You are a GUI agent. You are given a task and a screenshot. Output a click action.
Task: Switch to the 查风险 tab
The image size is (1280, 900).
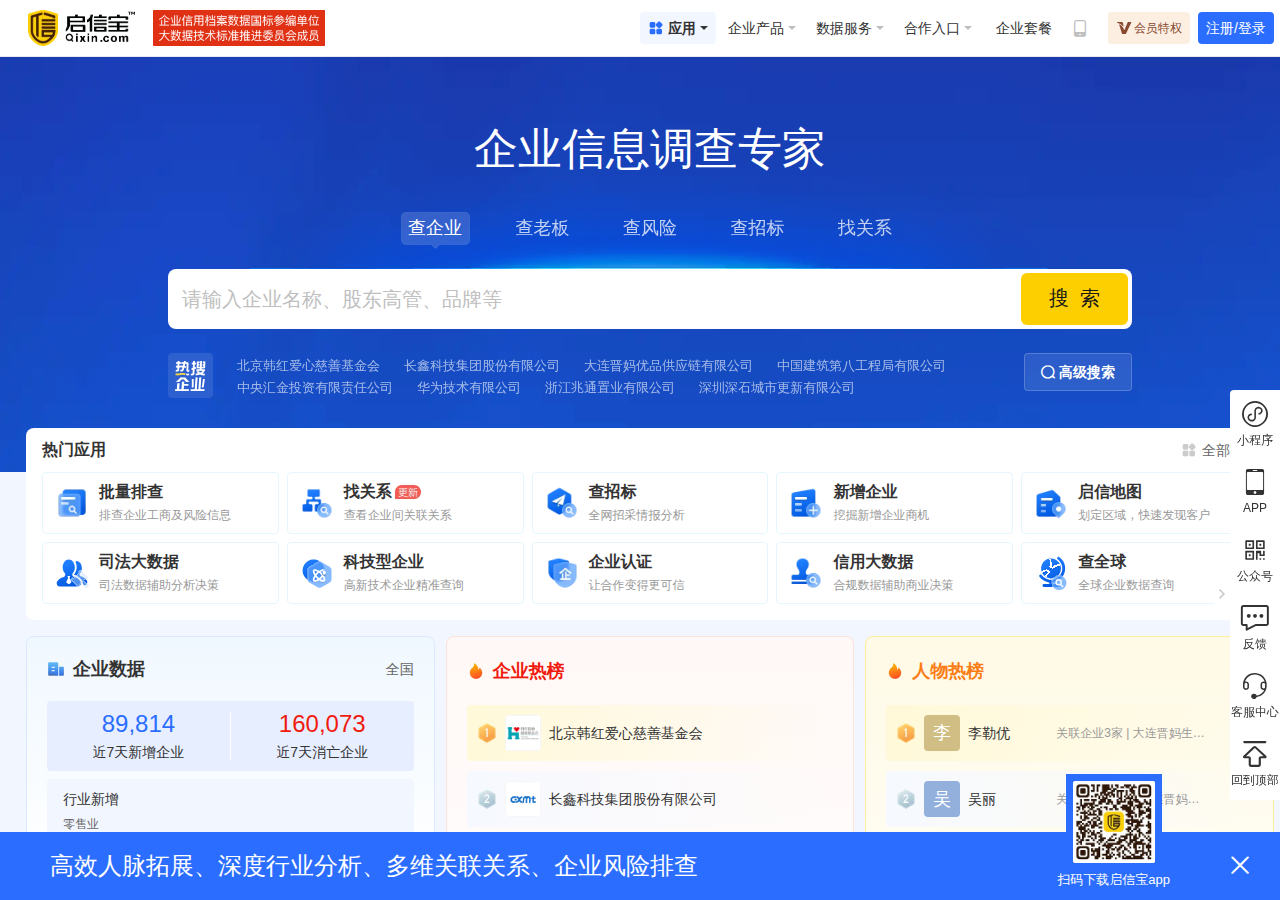(x=650, y=228)
